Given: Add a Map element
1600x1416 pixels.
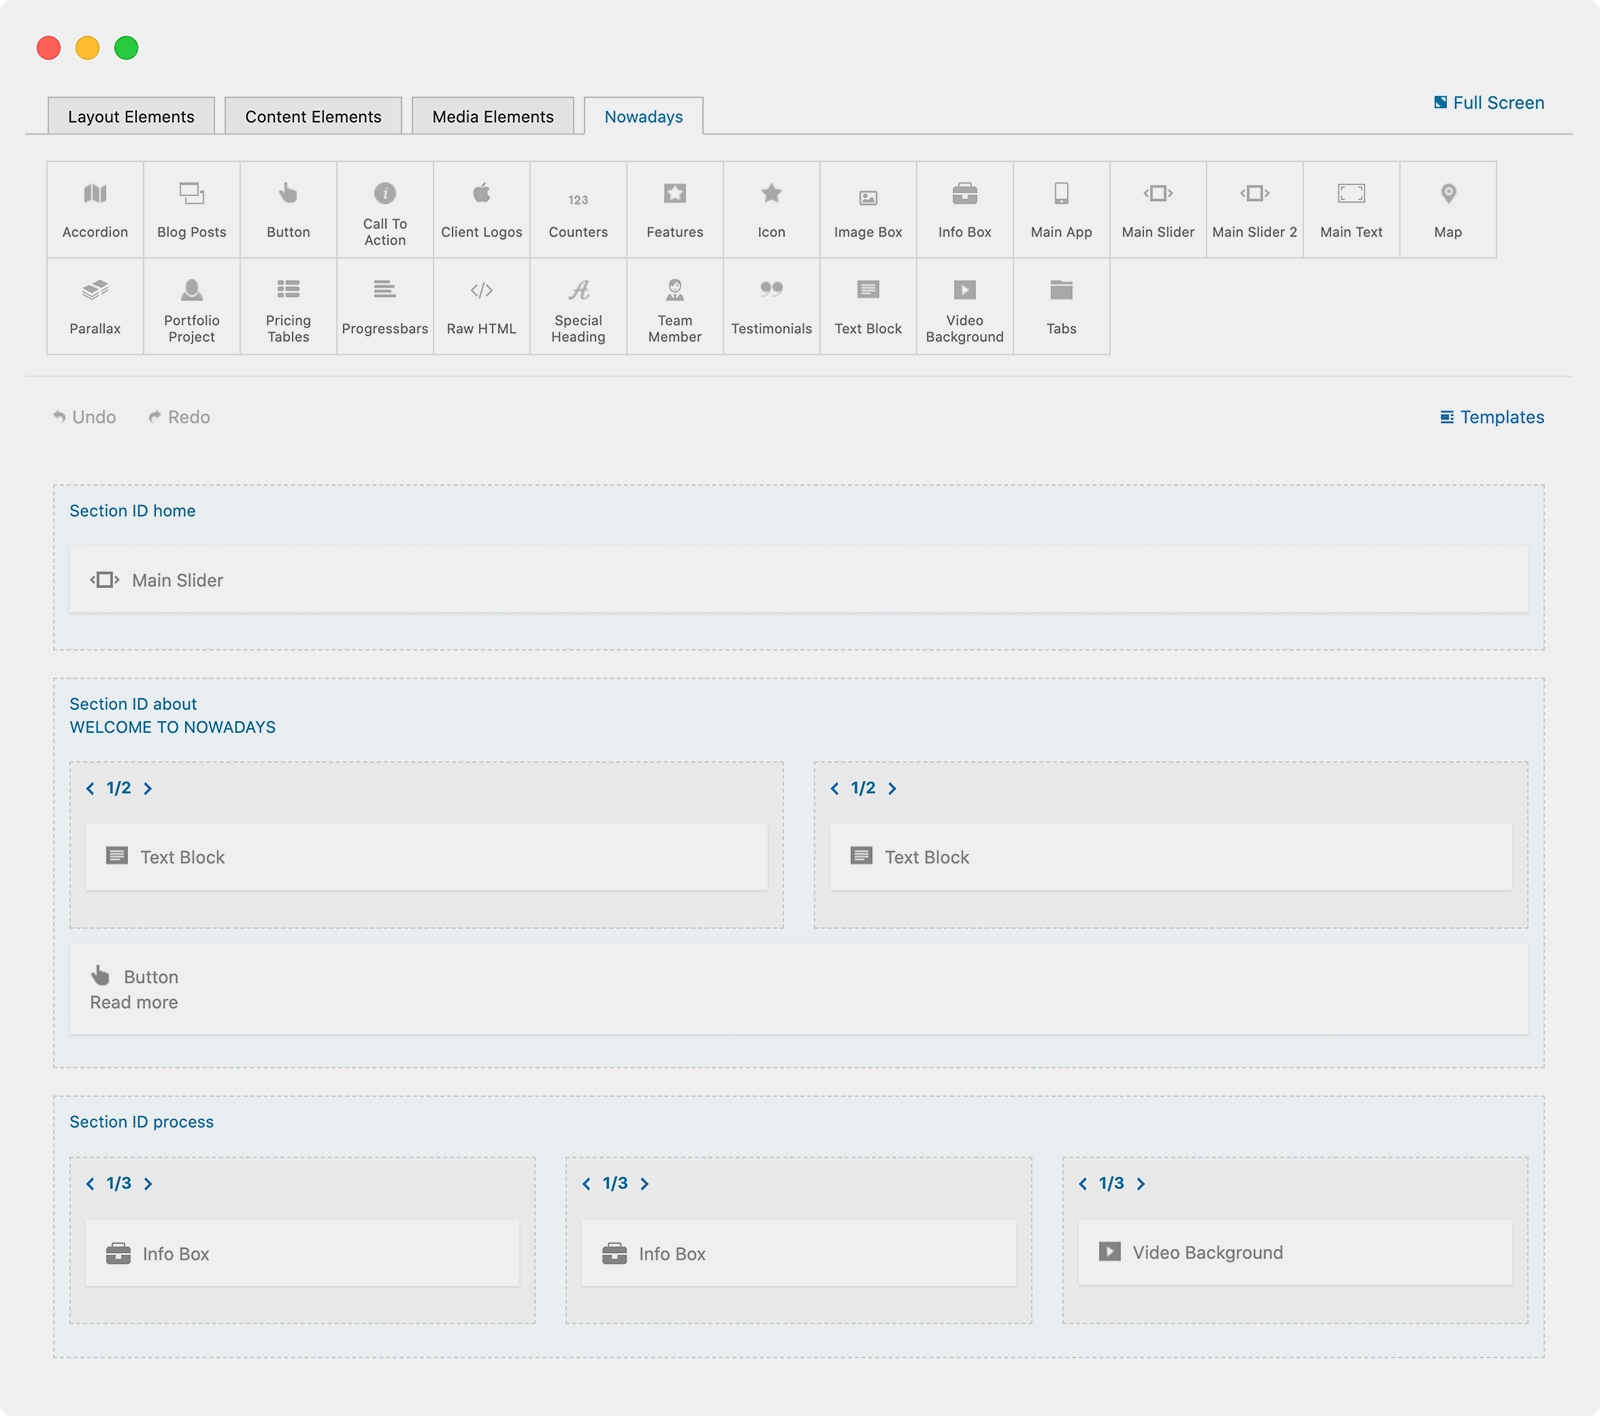Looking at the screenshot, I should [1447, 210].
